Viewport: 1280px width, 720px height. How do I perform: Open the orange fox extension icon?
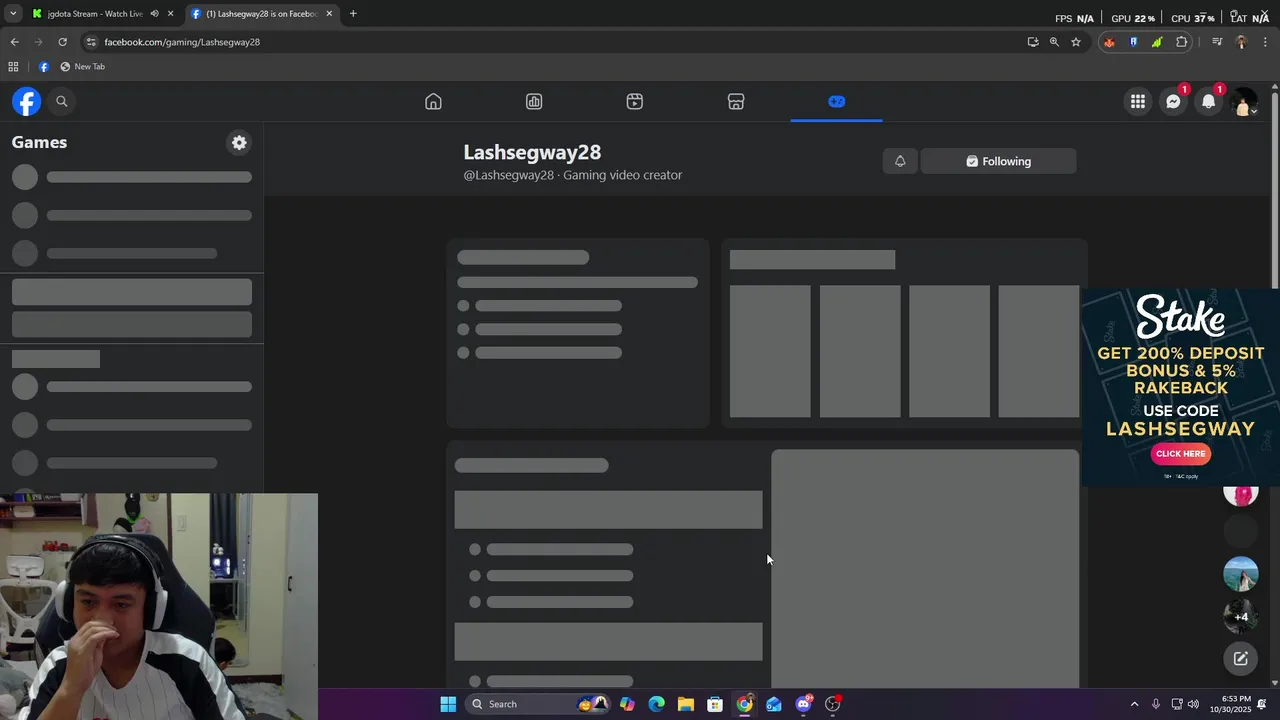(1109, 42)
